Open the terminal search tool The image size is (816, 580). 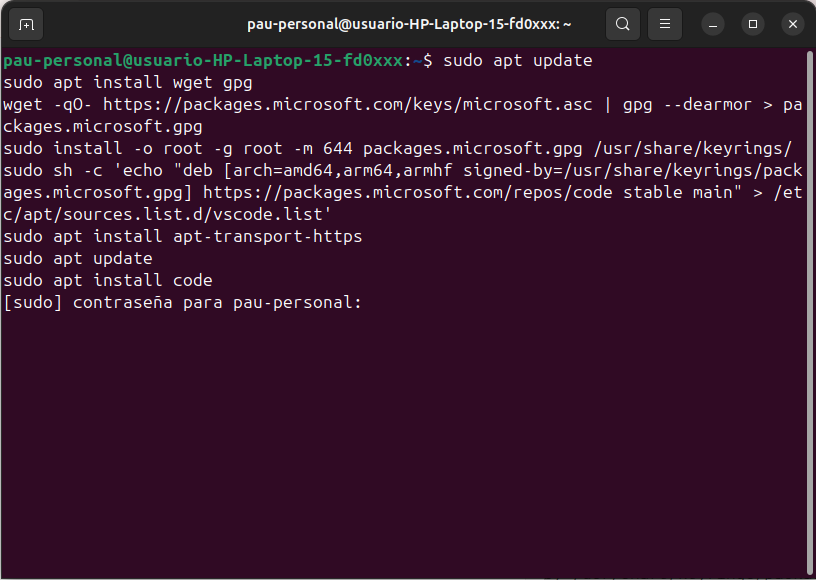[x=623, y=24]
